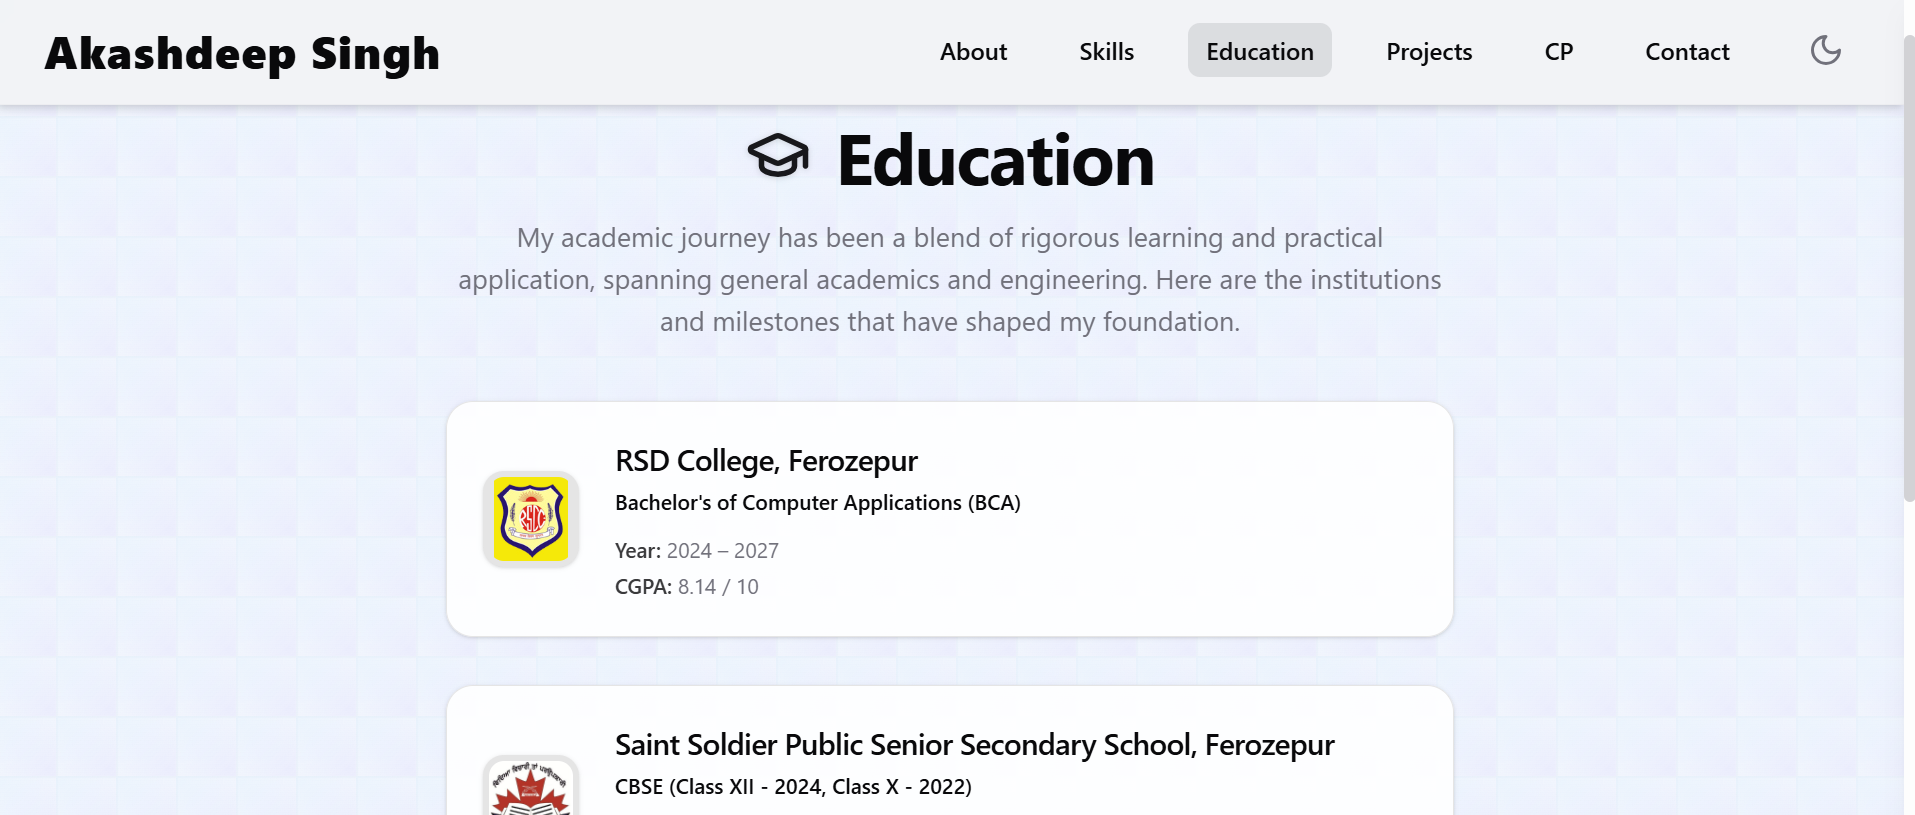The image size is (1915, 815).
Task: Open the Contact nav link
Action: coord(1687,51)
